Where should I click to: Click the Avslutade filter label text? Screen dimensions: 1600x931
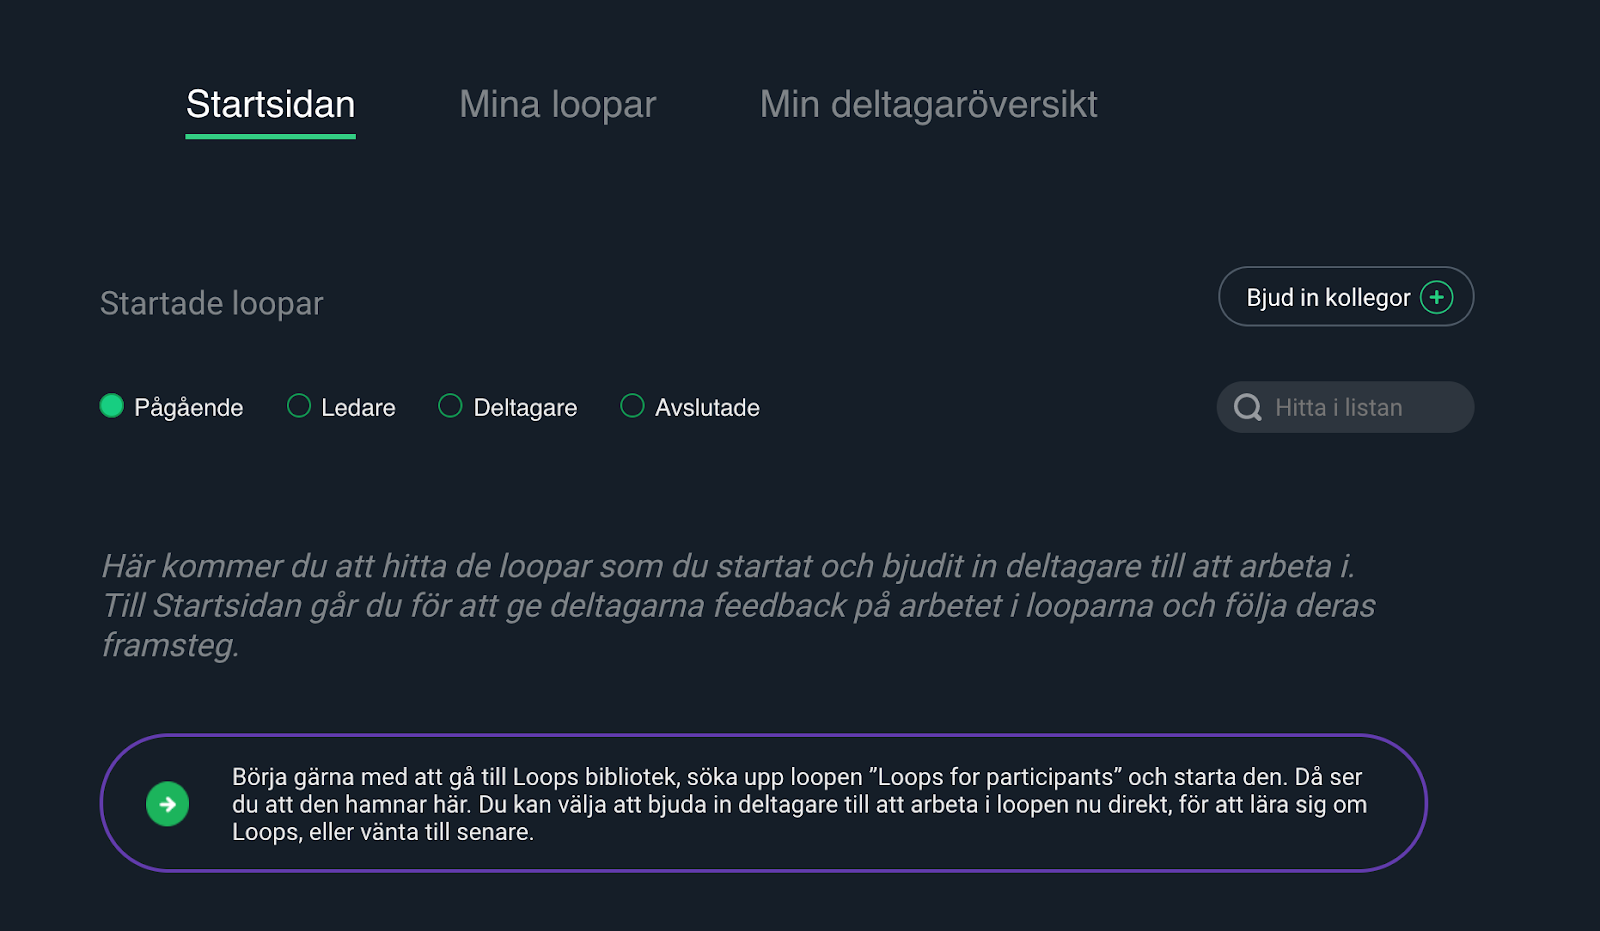[707, 408]
